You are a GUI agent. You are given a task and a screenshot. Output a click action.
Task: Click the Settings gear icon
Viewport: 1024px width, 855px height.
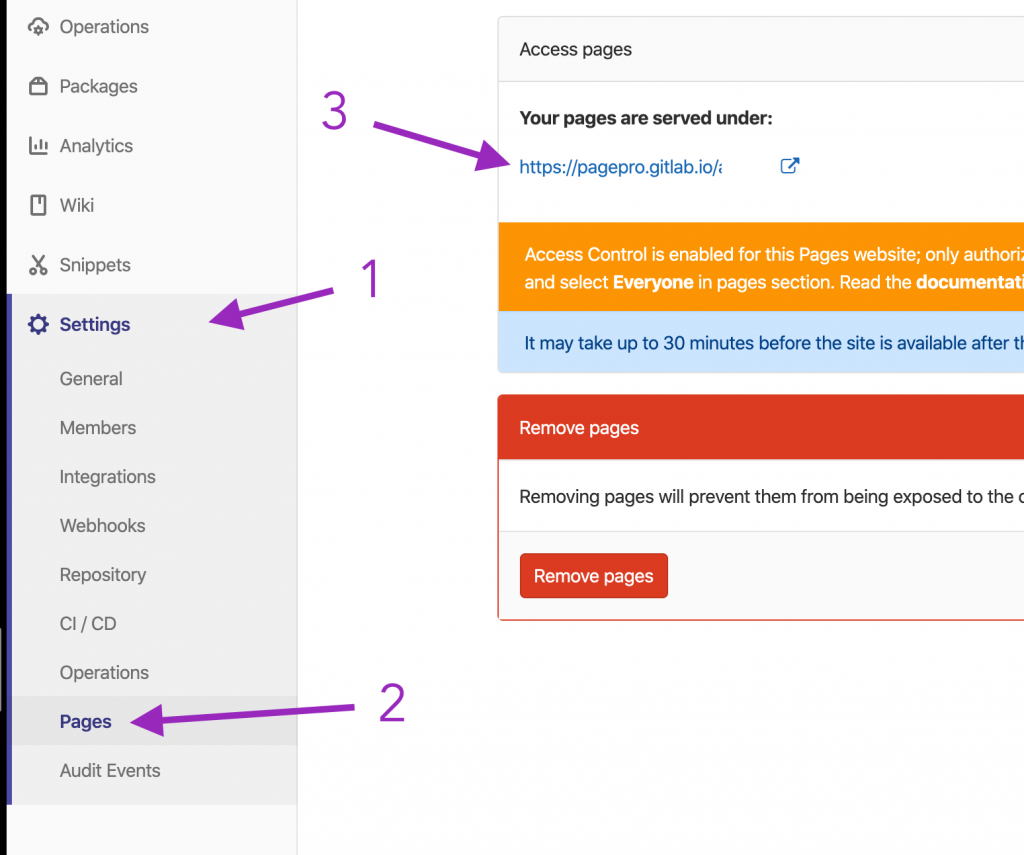coord(38,324)
